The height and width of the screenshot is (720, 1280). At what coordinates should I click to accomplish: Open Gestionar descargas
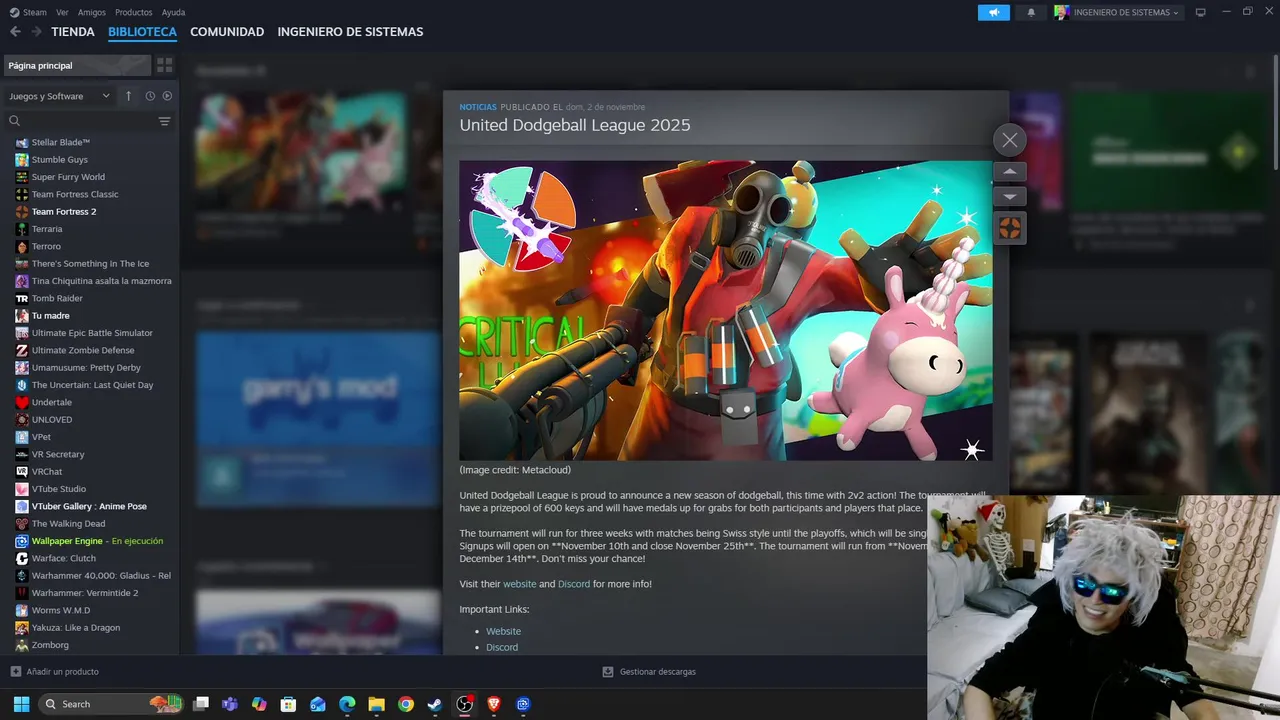[x=649, y=671]
